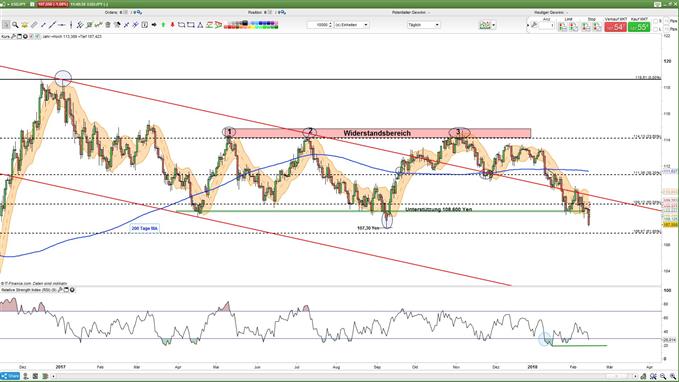Click the 200 Tage MA label

[x=145, y=228]
